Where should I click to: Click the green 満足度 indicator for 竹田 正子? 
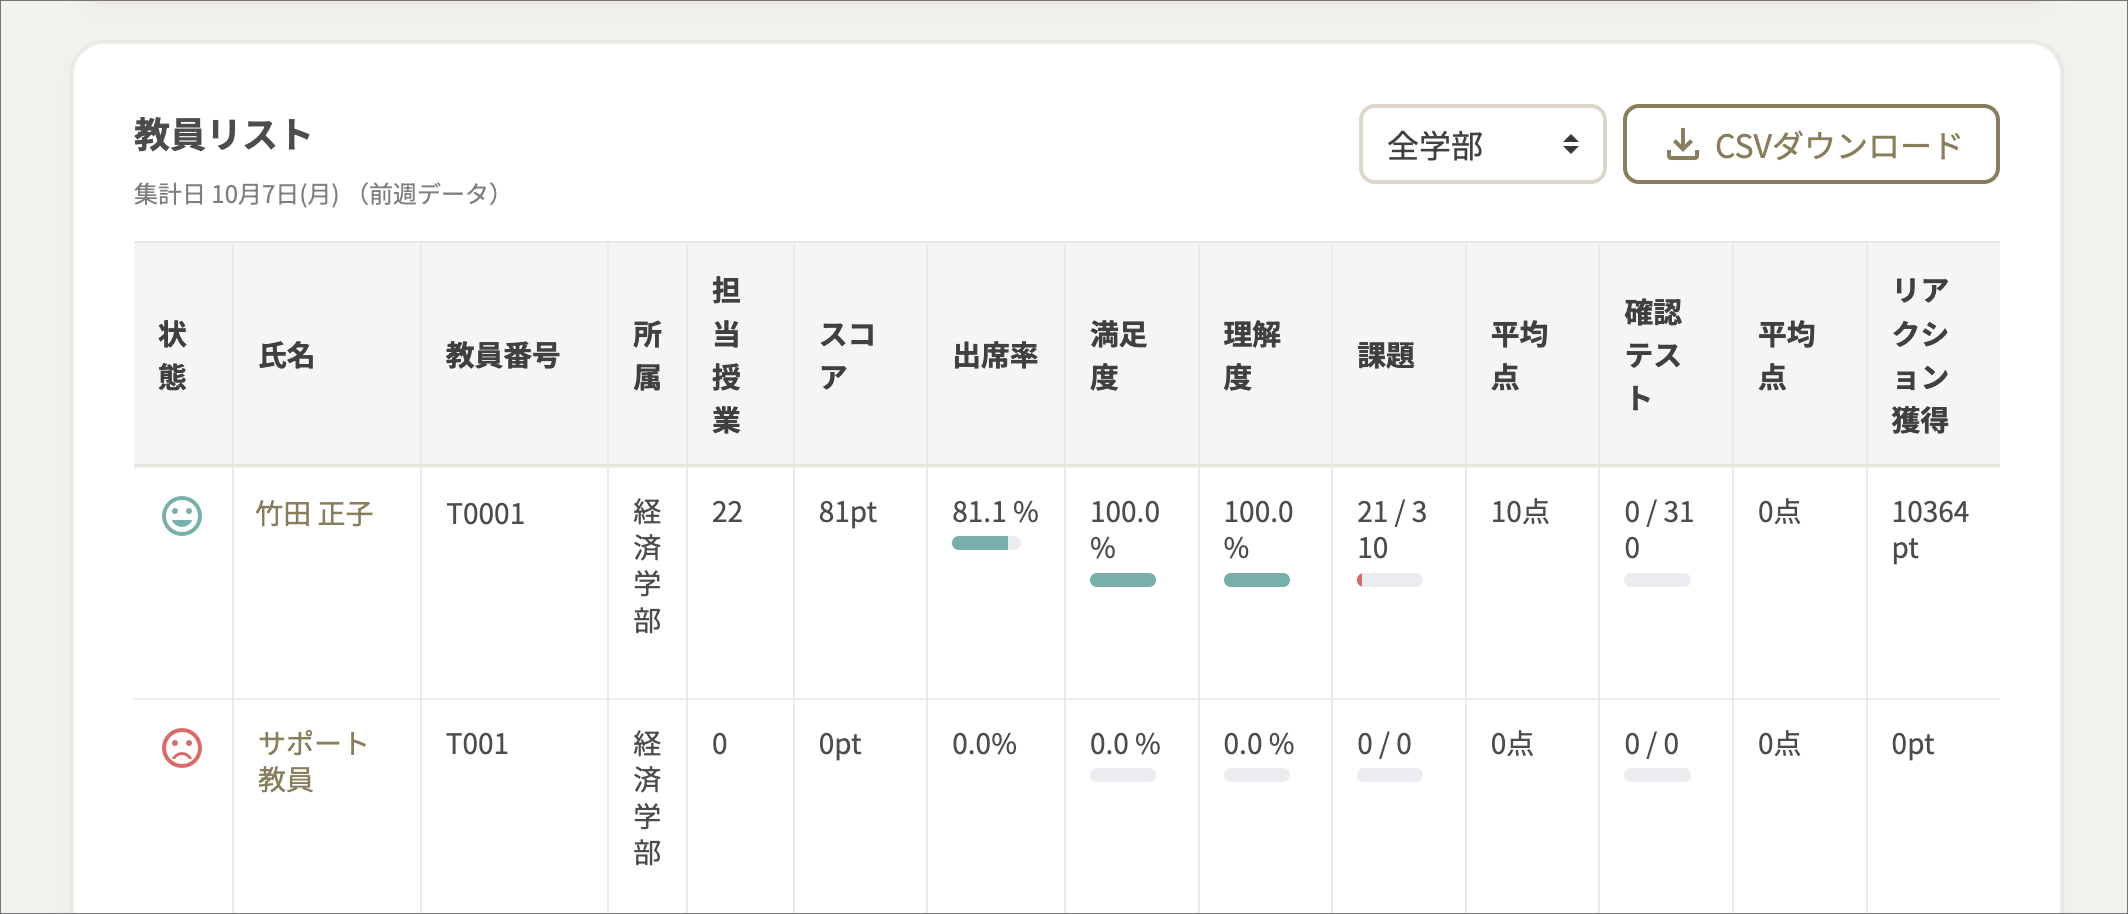[x=1122, y=579]
